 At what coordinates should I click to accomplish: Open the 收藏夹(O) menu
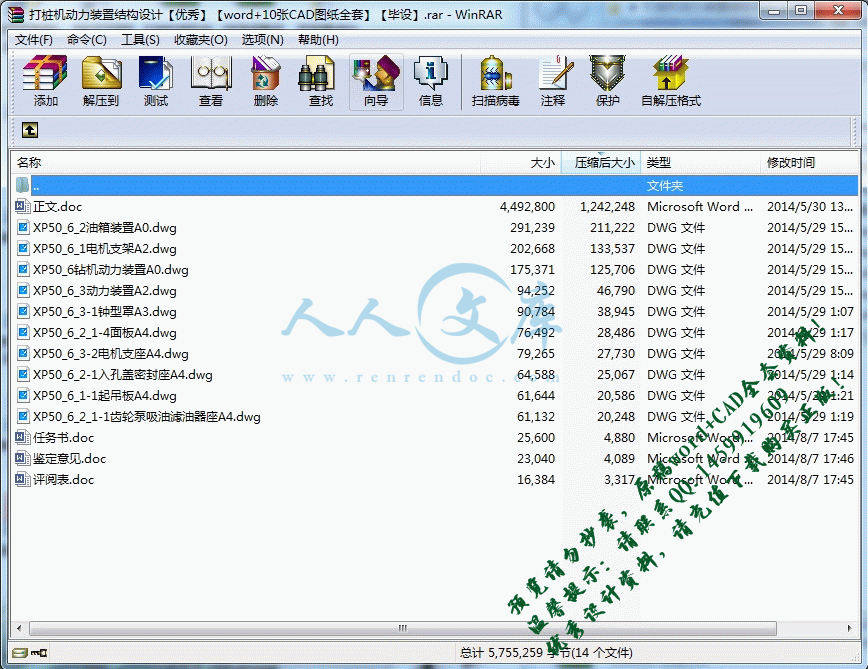pyautogui.click(x=200, y=40)
